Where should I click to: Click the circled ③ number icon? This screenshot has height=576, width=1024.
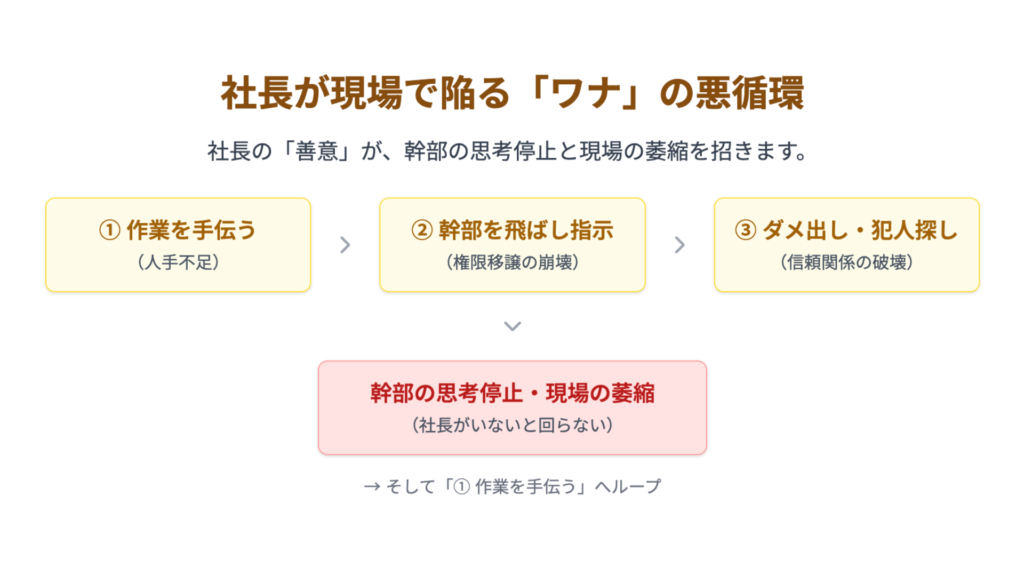point(744,231)
